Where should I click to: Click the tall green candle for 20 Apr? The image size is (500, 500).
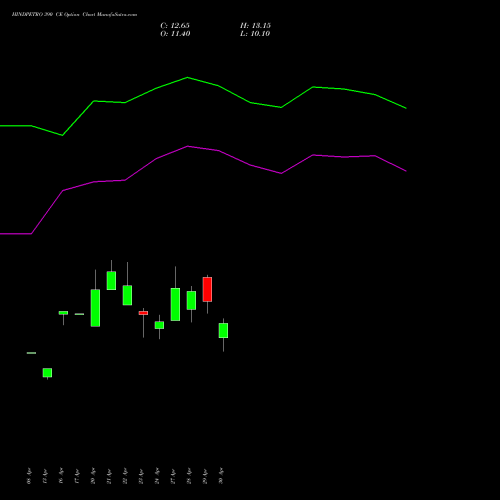pos(95,308)
